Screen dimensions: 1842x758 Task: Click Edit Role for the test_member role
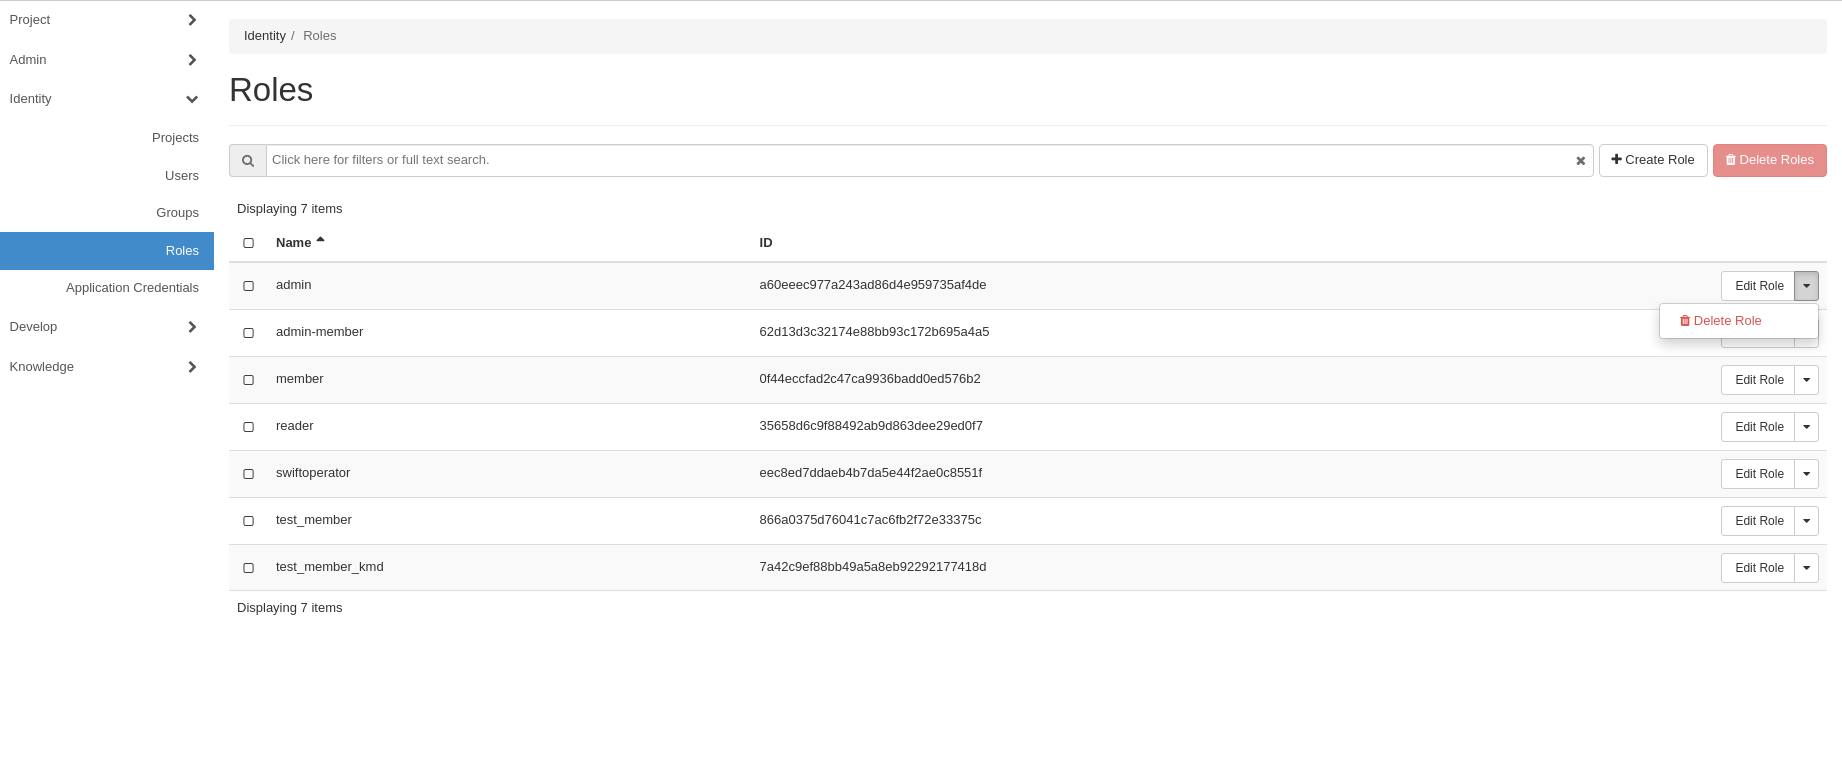pos(1758,521)
